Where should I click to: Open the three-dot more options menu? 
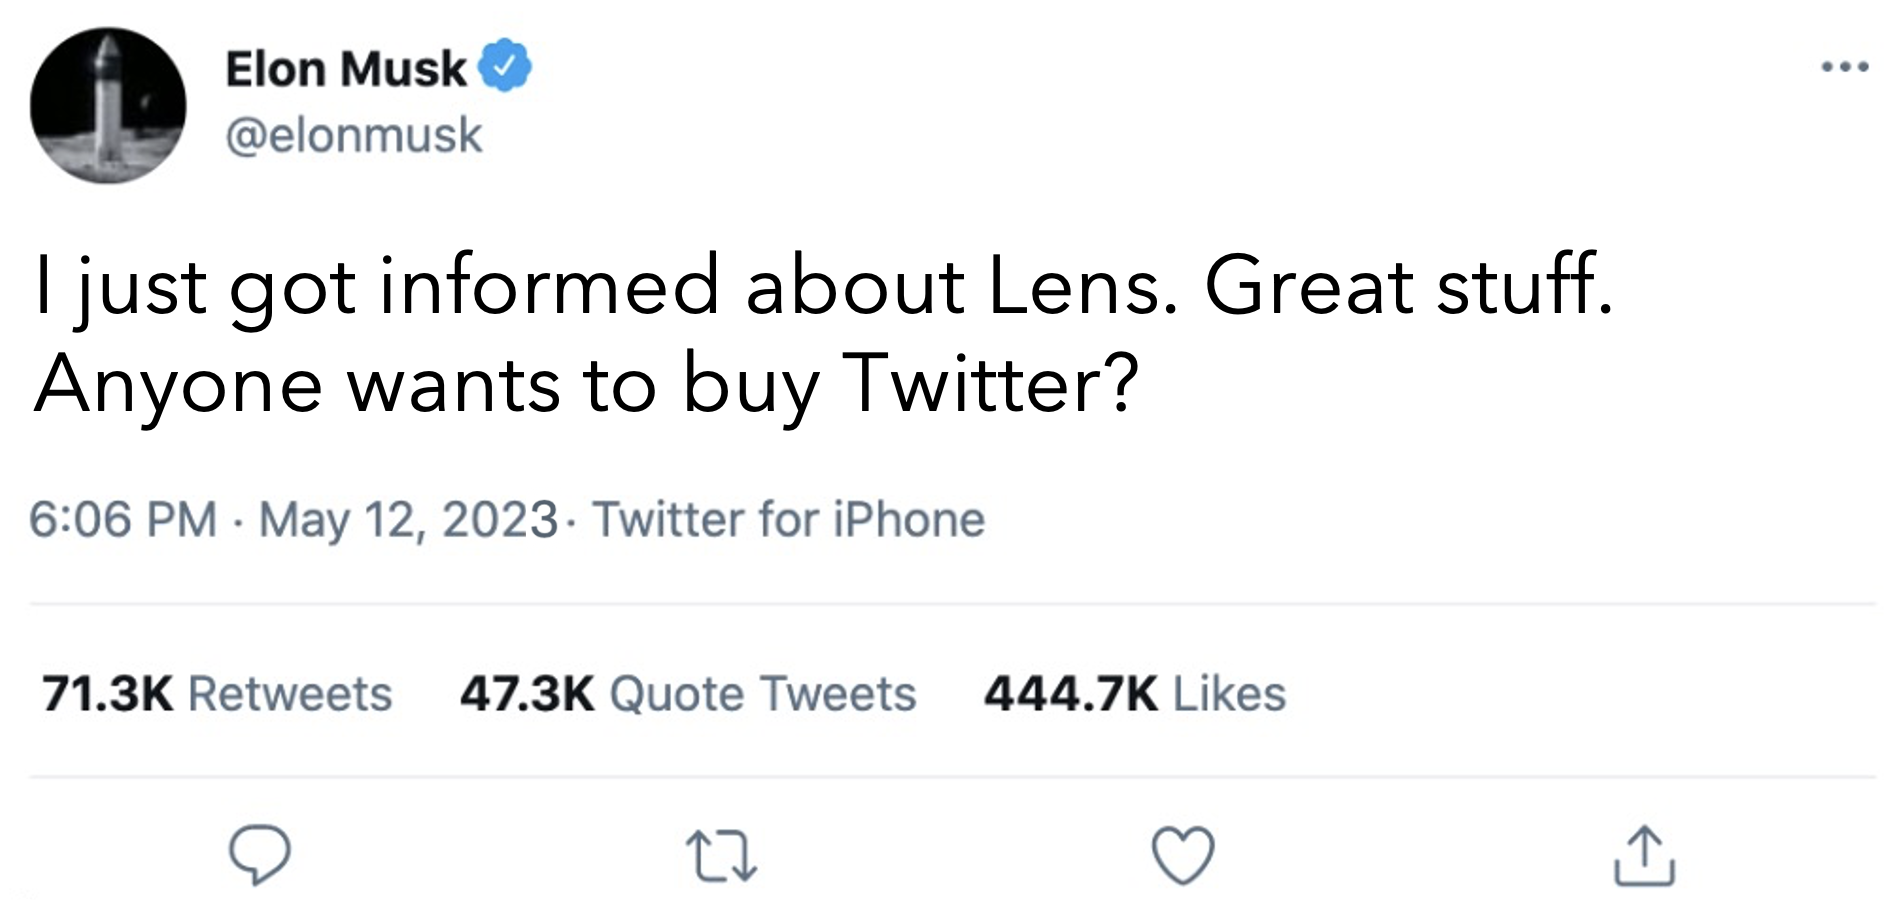(x=1845, y=68)
